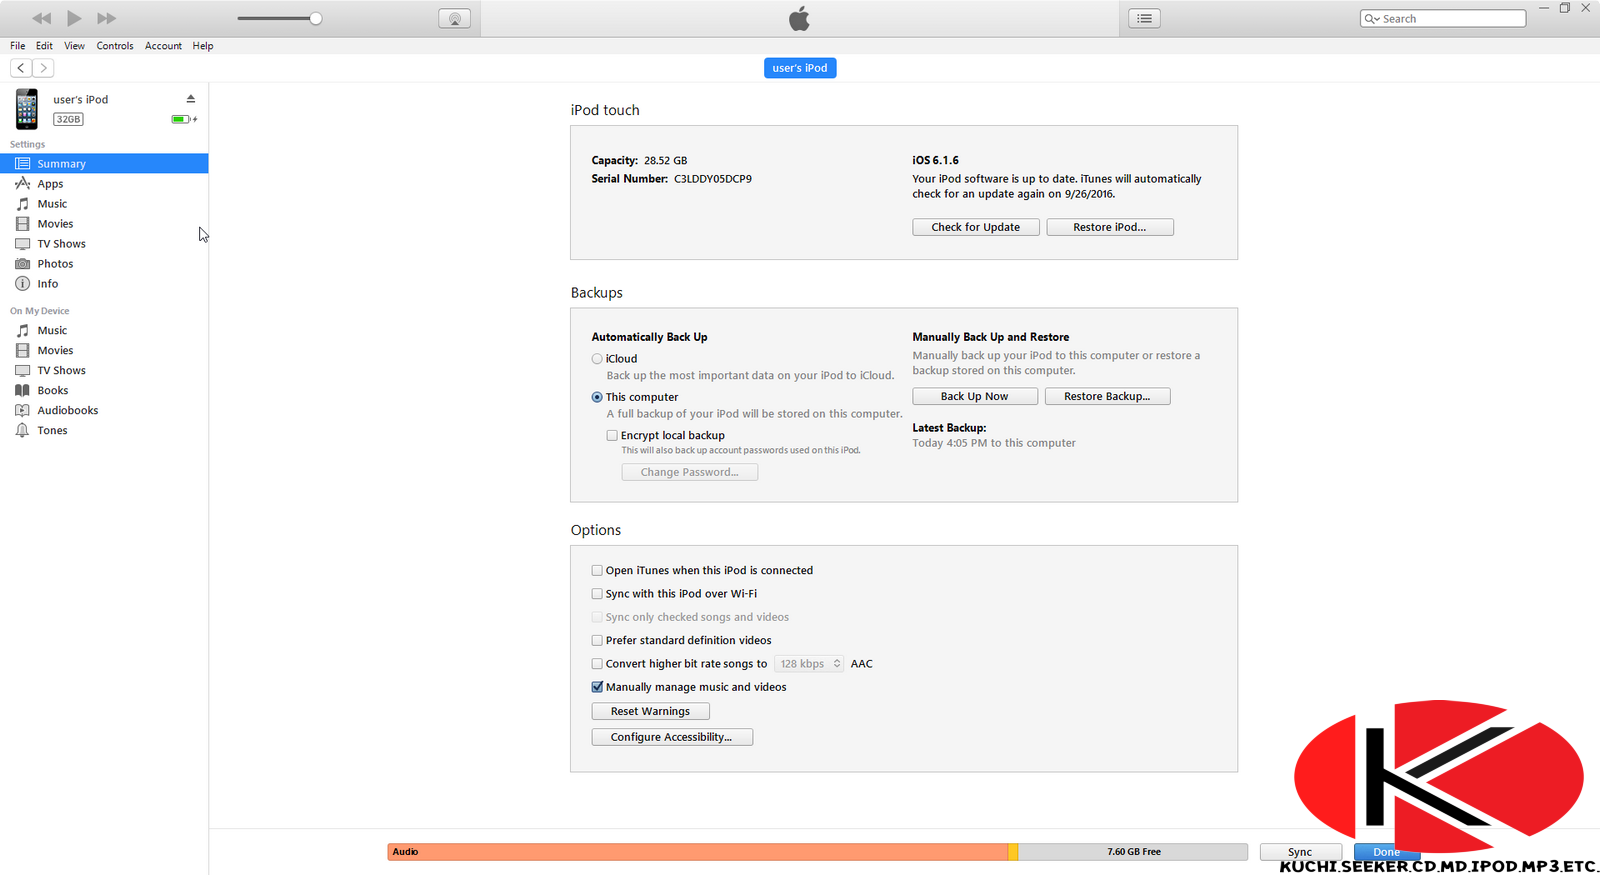The width and height of the screenshot is (1600, 875).
Task: Enable Encrypt local backup checkbox
Action: pos(612,435)
